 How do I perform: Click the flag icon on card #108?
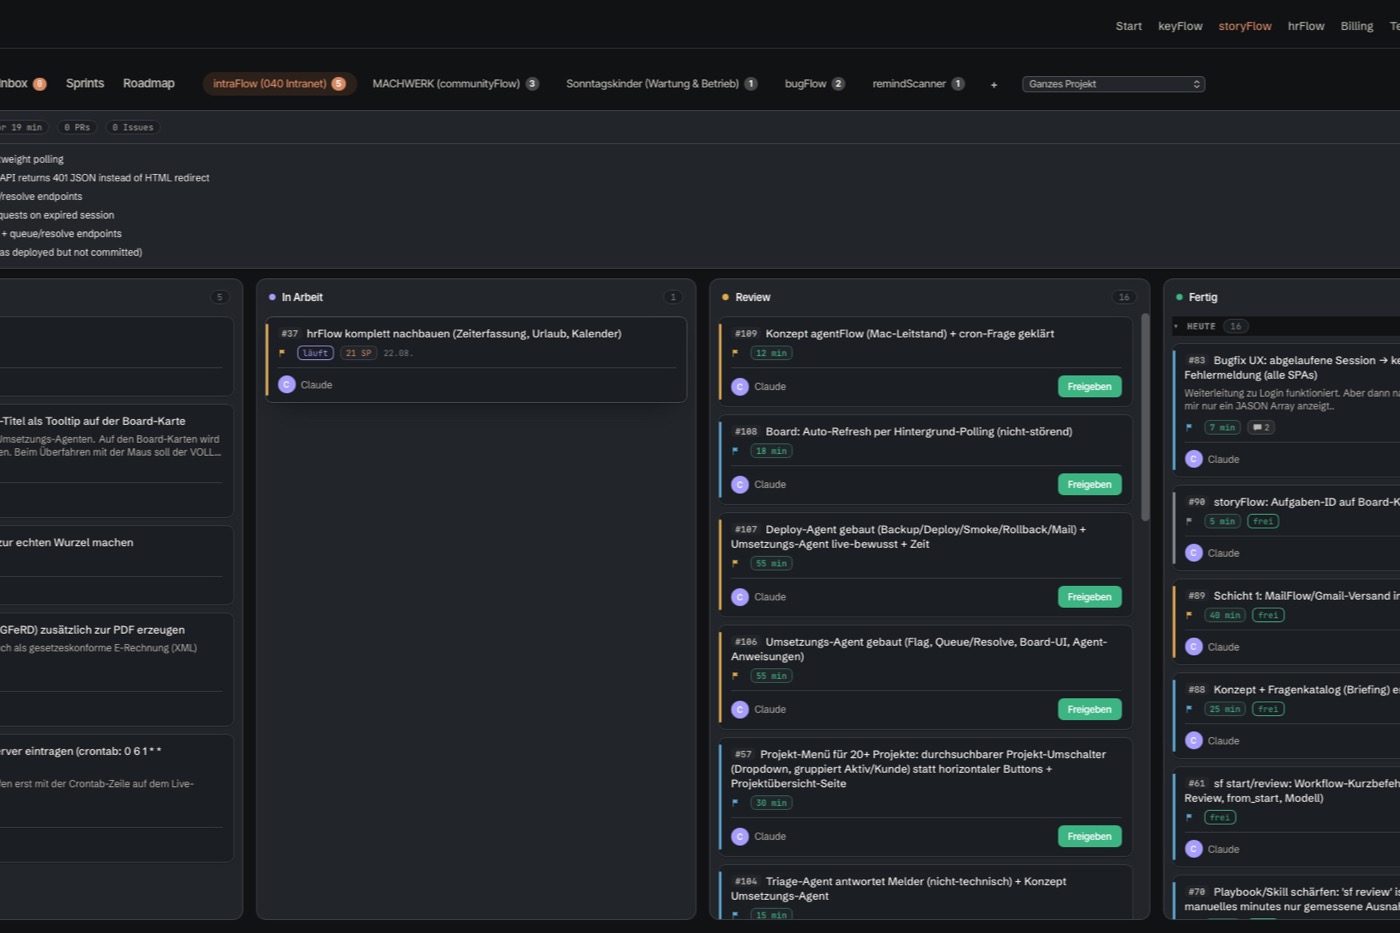735,451
